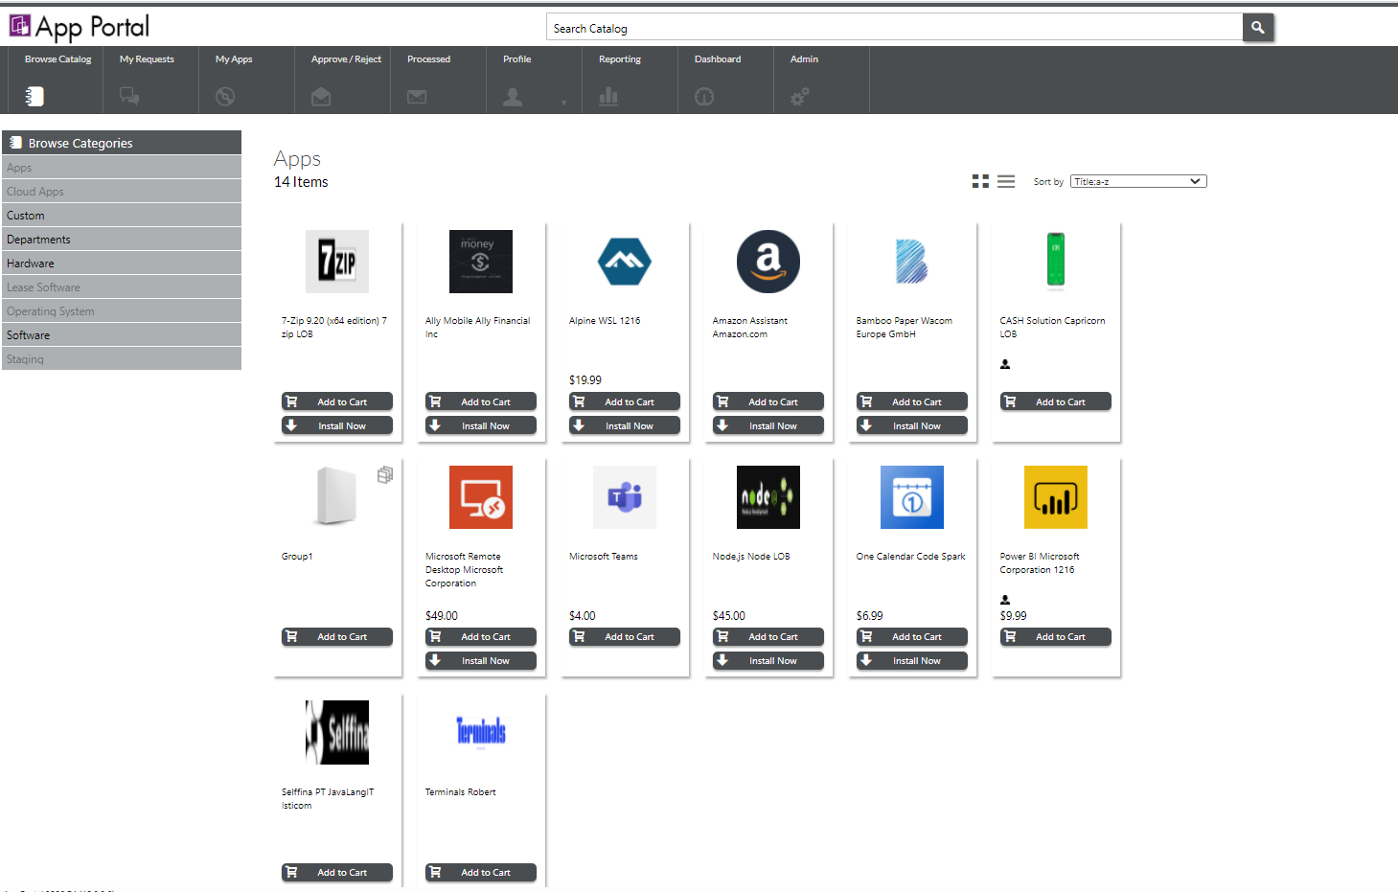Open the Sort by dropdown

(x=1138, y=182)
